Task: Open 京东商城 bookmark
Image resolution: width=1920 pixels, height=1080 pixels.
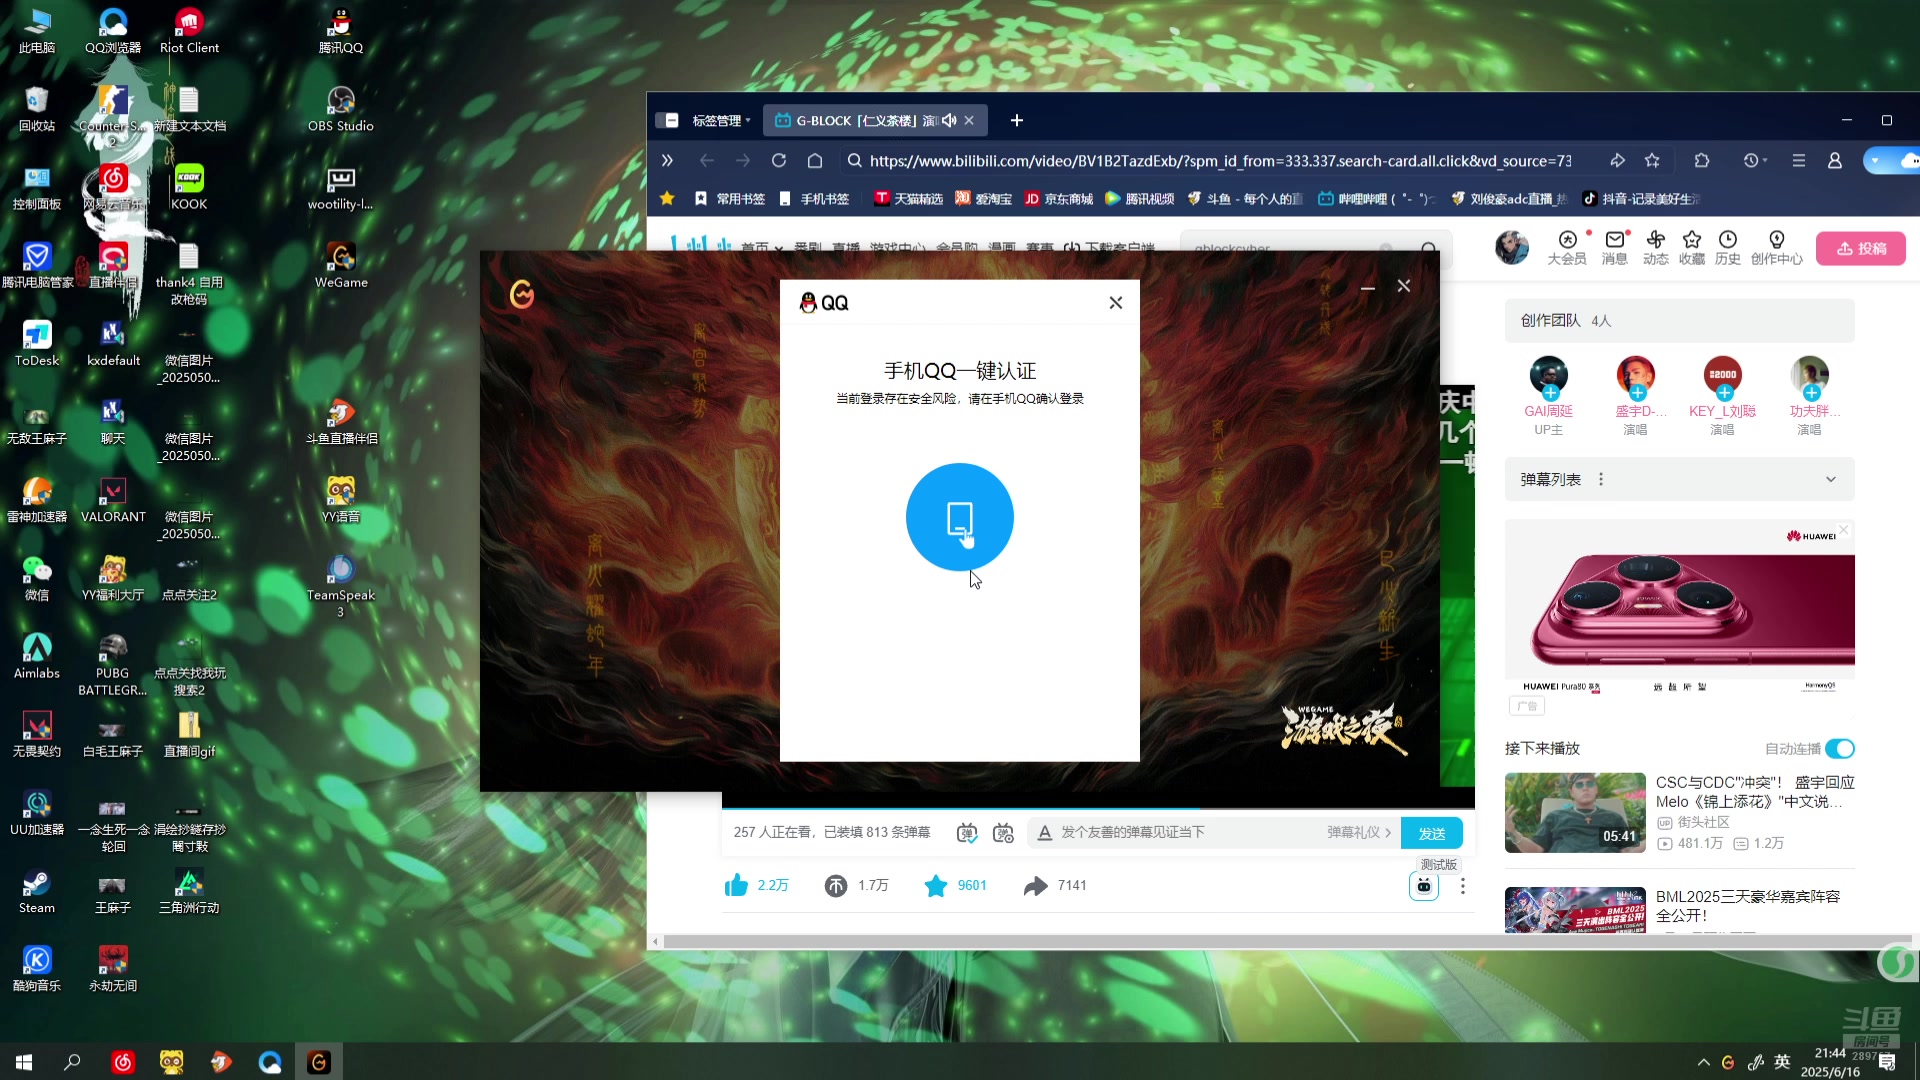Action: [x=1058, y=199]
